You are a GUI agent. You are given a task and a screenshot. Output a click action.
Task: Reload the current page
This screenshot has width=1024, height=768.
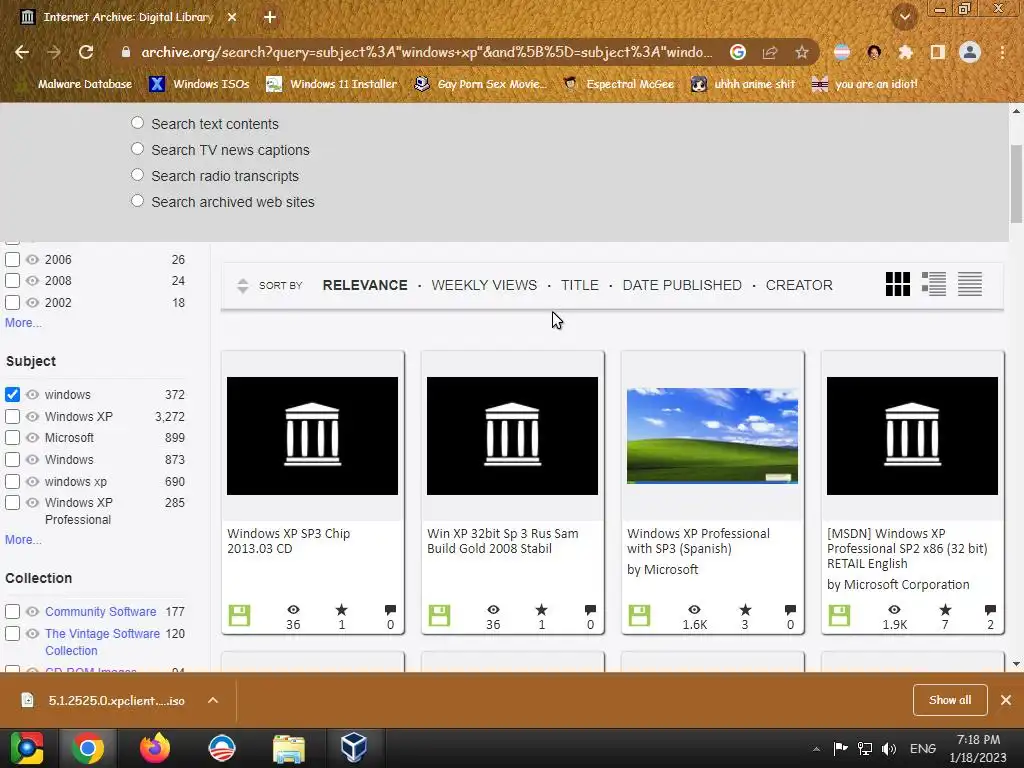[86, 52]
